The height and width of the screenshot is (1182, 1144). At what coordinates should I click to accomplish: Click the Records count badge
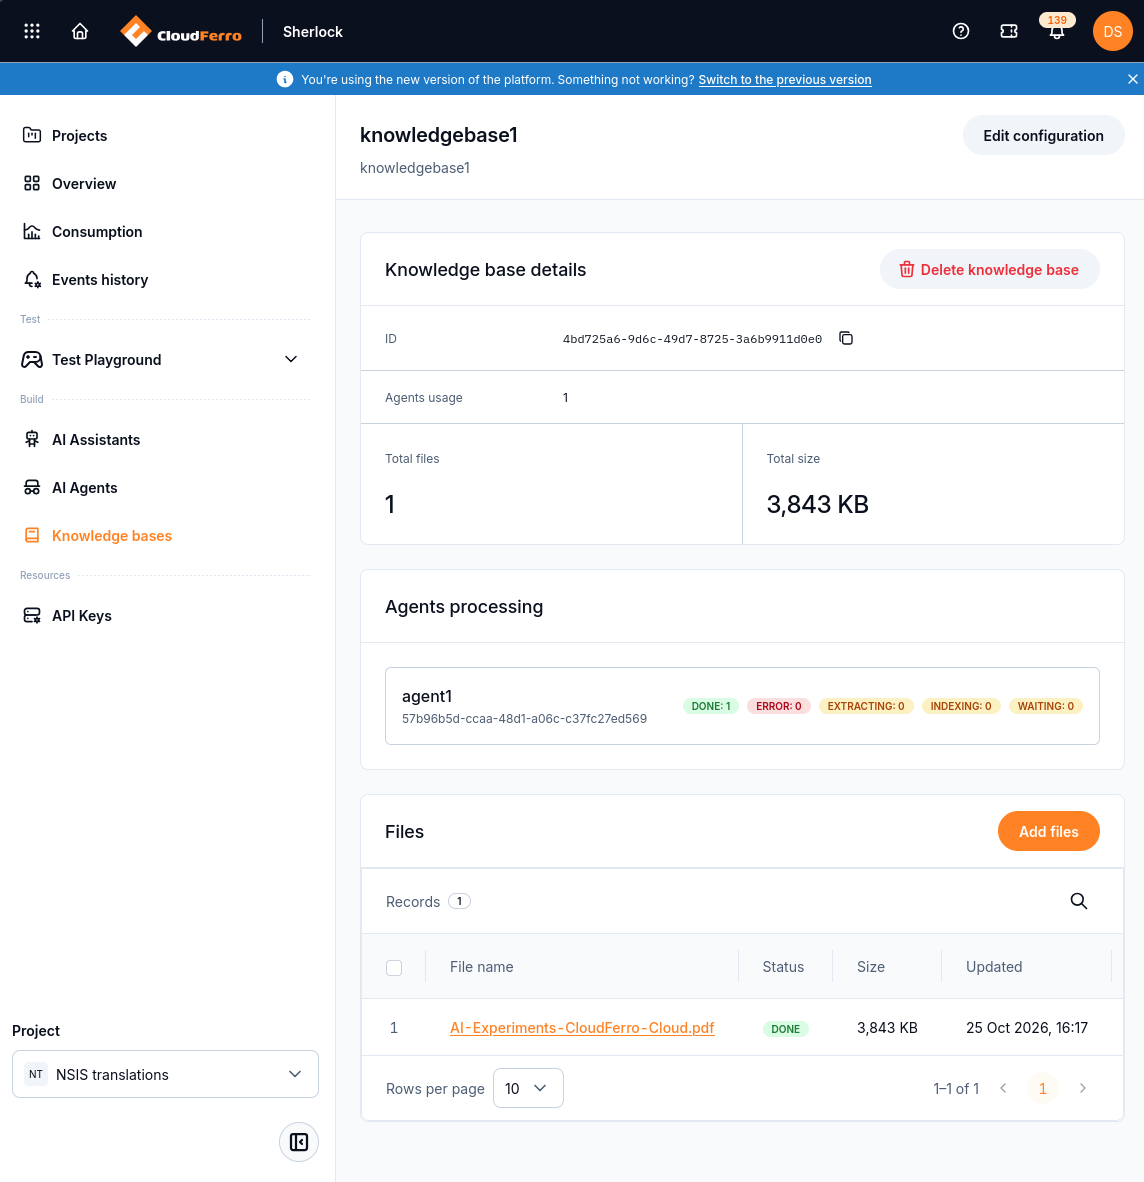(x=459, y=901)
